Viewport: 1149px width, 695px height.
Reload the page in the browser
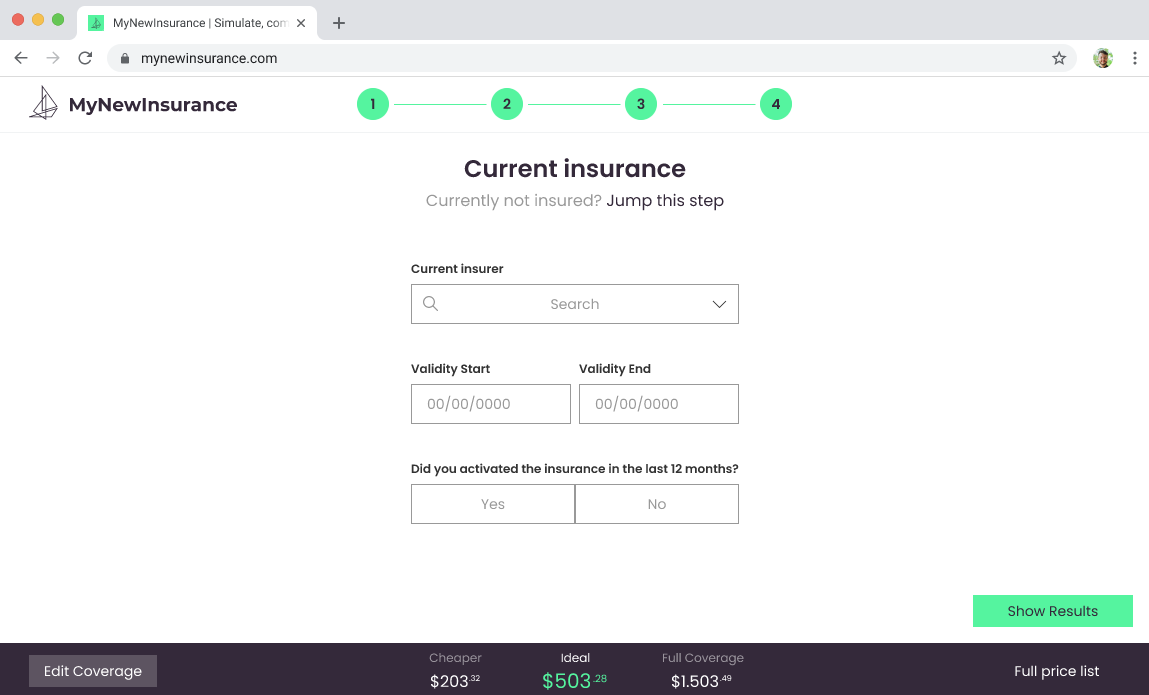coord(85,58)
